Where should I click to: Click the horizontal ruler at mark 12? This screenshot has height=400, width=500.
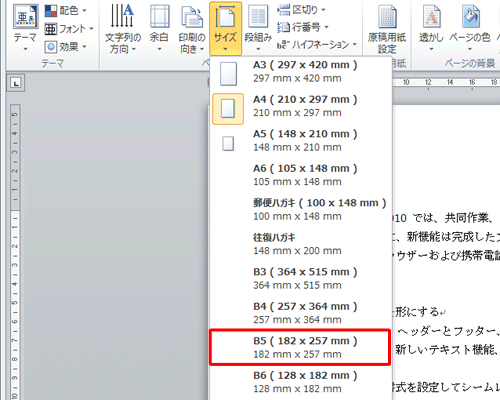pos(428,82)
